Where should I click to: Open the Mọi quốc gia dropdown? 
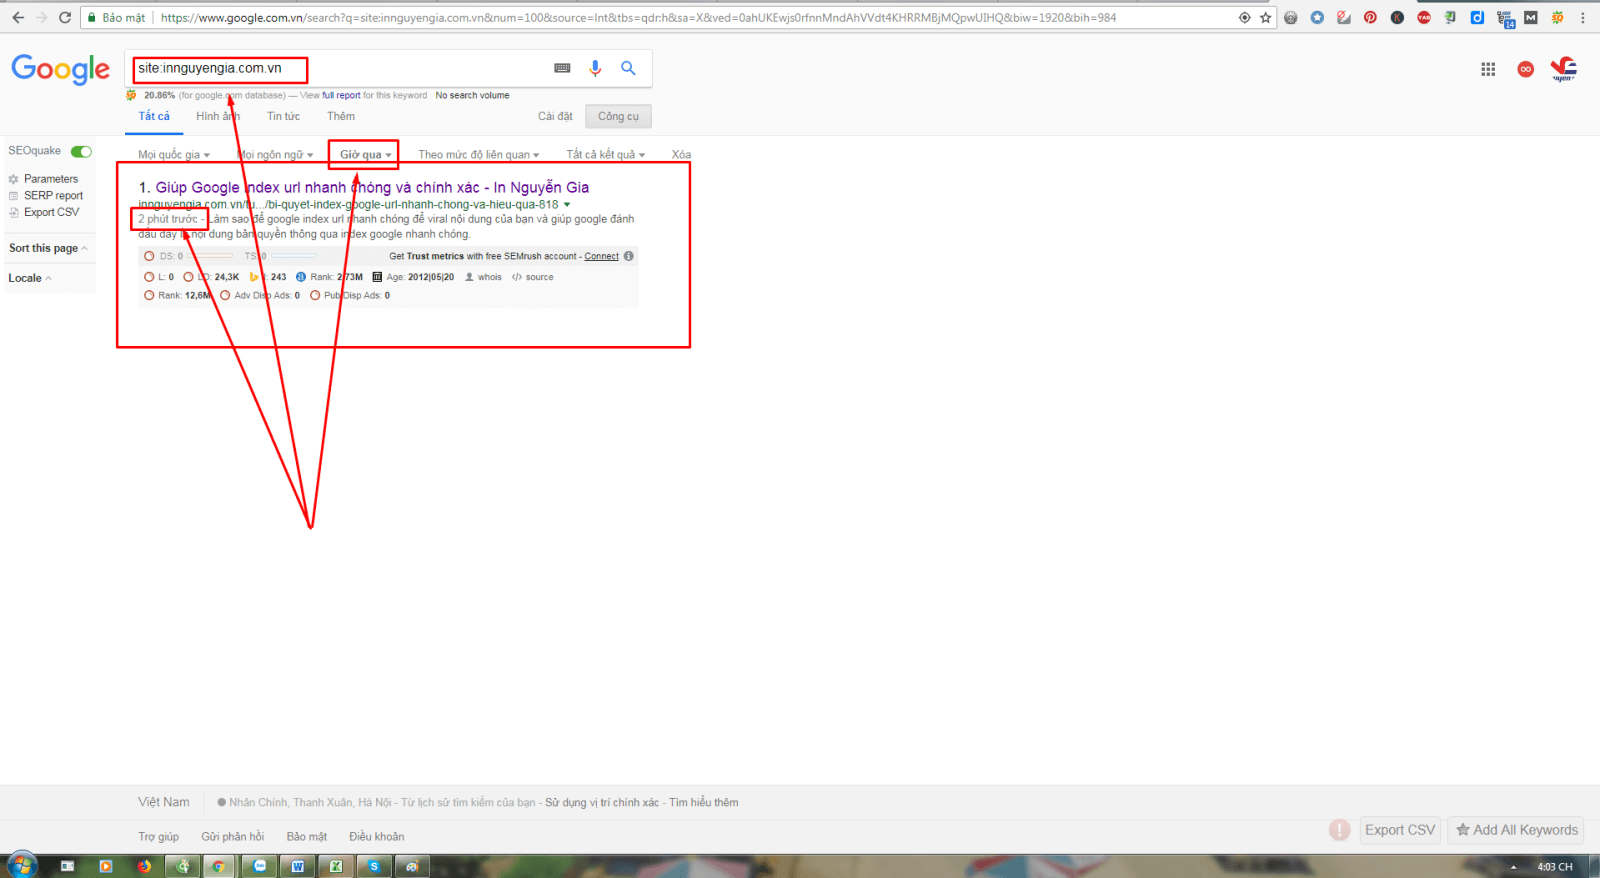[x=174, y=155]
